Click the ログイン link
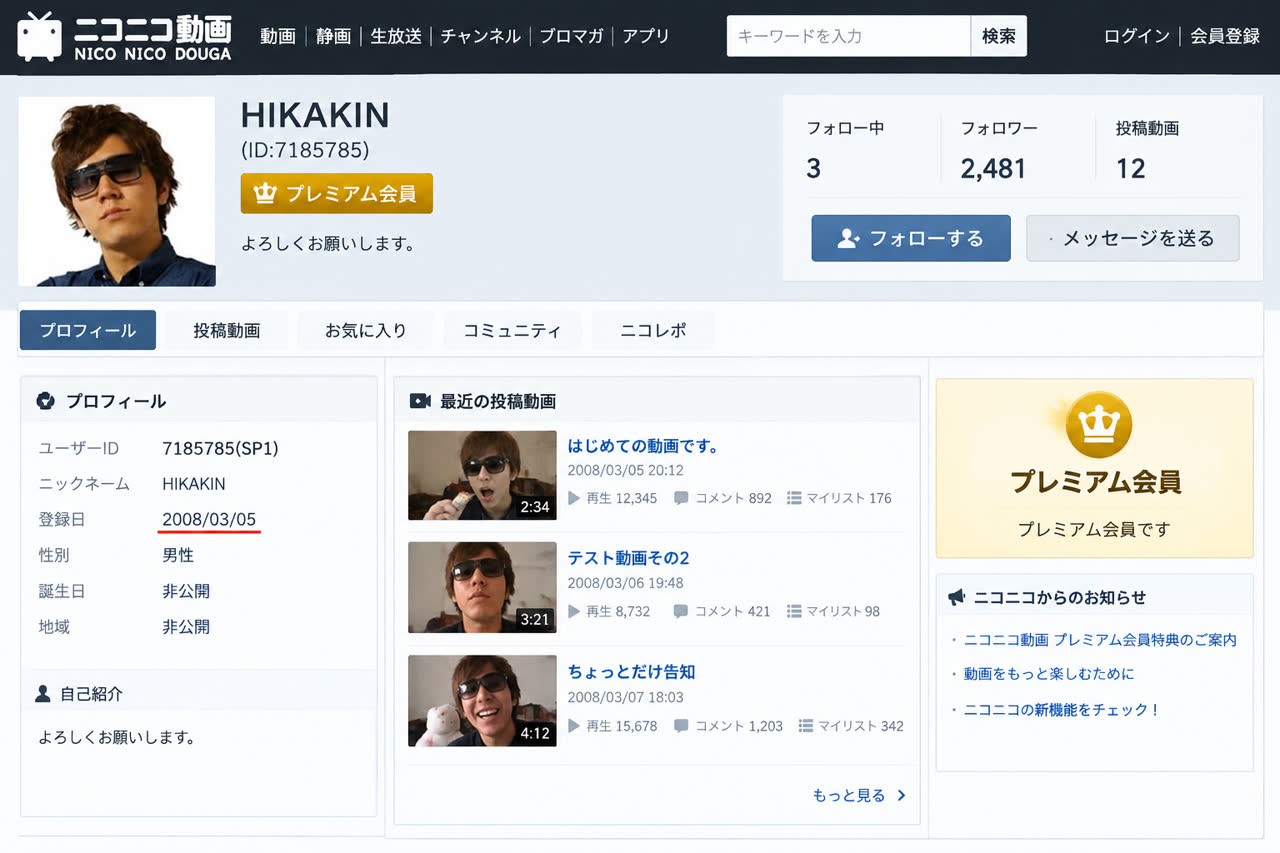 1137,36
